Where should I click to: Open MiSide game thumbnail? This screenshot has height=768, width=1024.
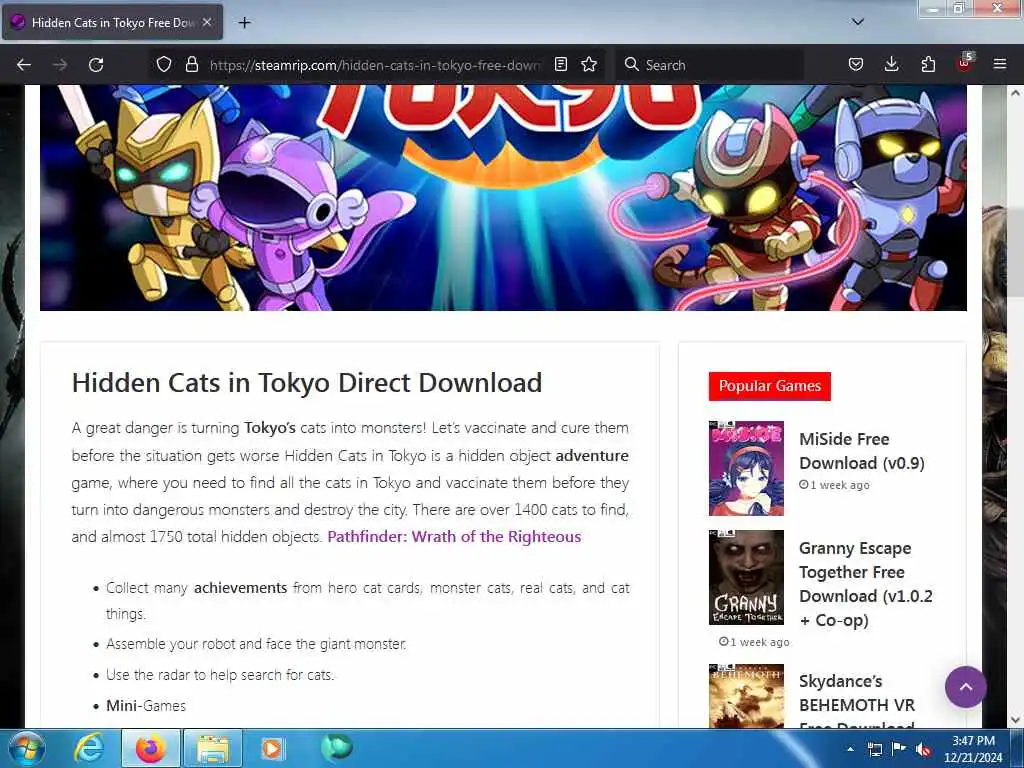click(x=746, y=468)
